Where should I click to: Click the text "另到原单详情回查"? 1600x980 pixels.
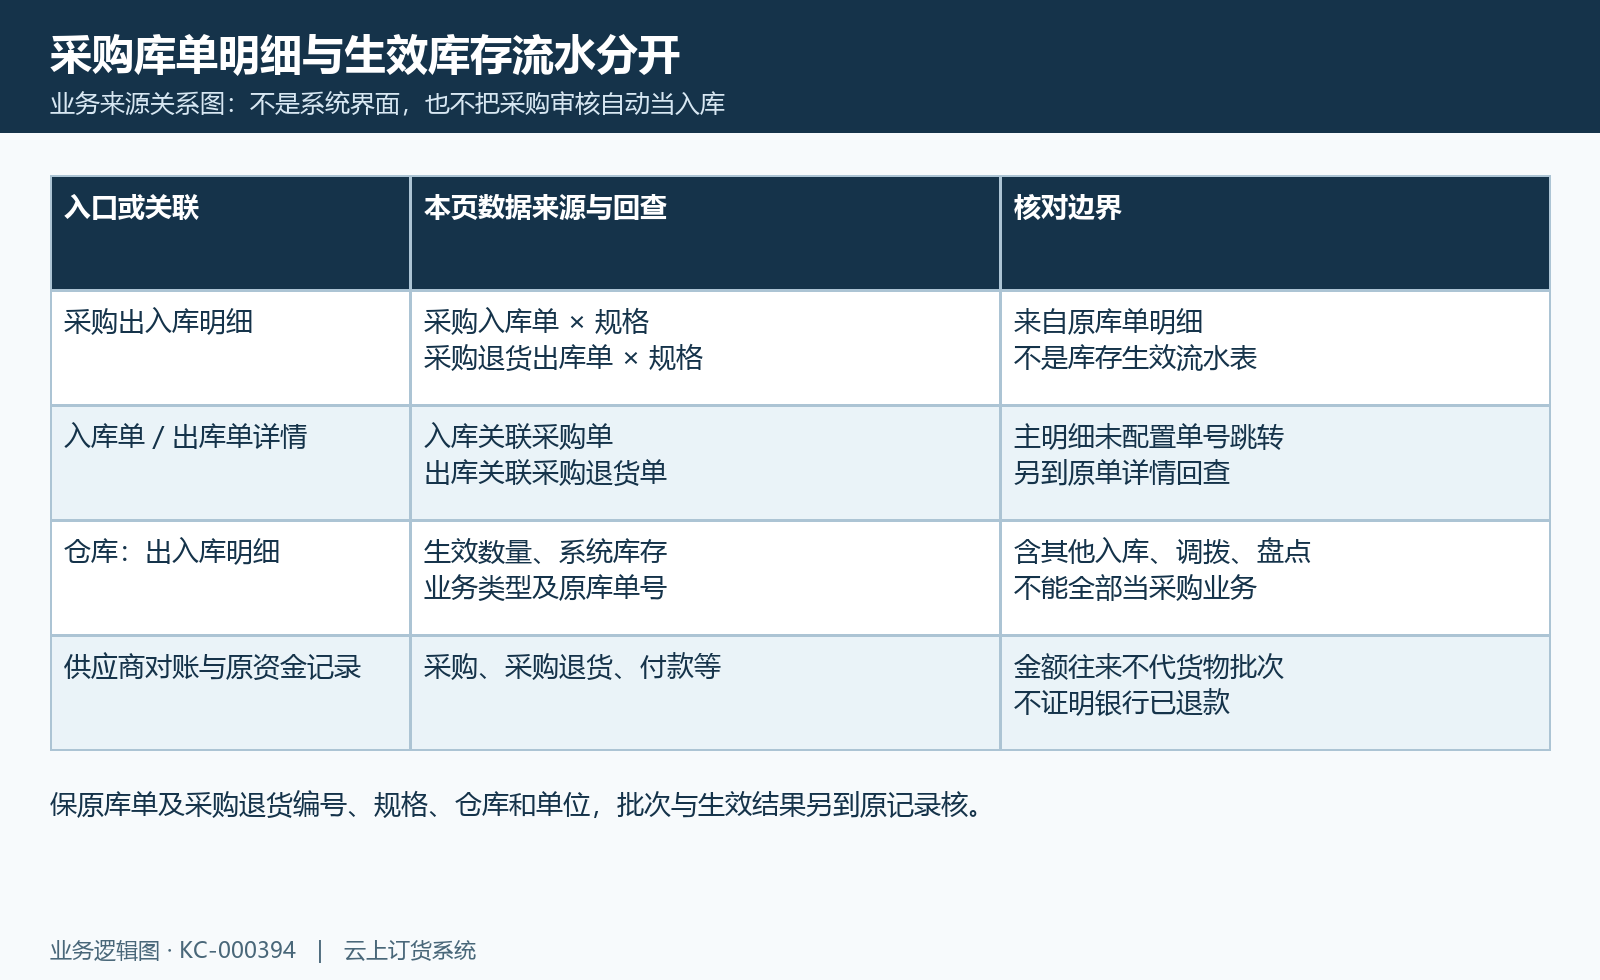pyautogui.click(x=1122, y=473)
